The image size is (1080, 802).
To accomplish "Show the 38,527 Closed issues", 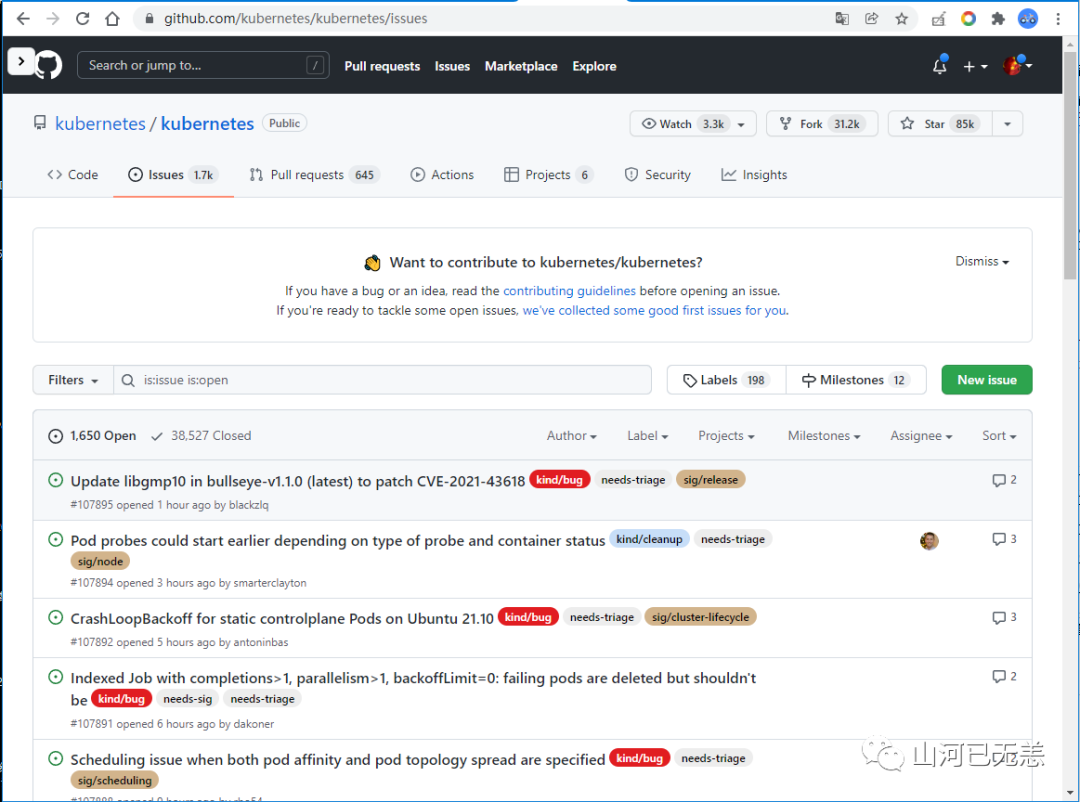I will pyautogui.click(x=201, y=435).
